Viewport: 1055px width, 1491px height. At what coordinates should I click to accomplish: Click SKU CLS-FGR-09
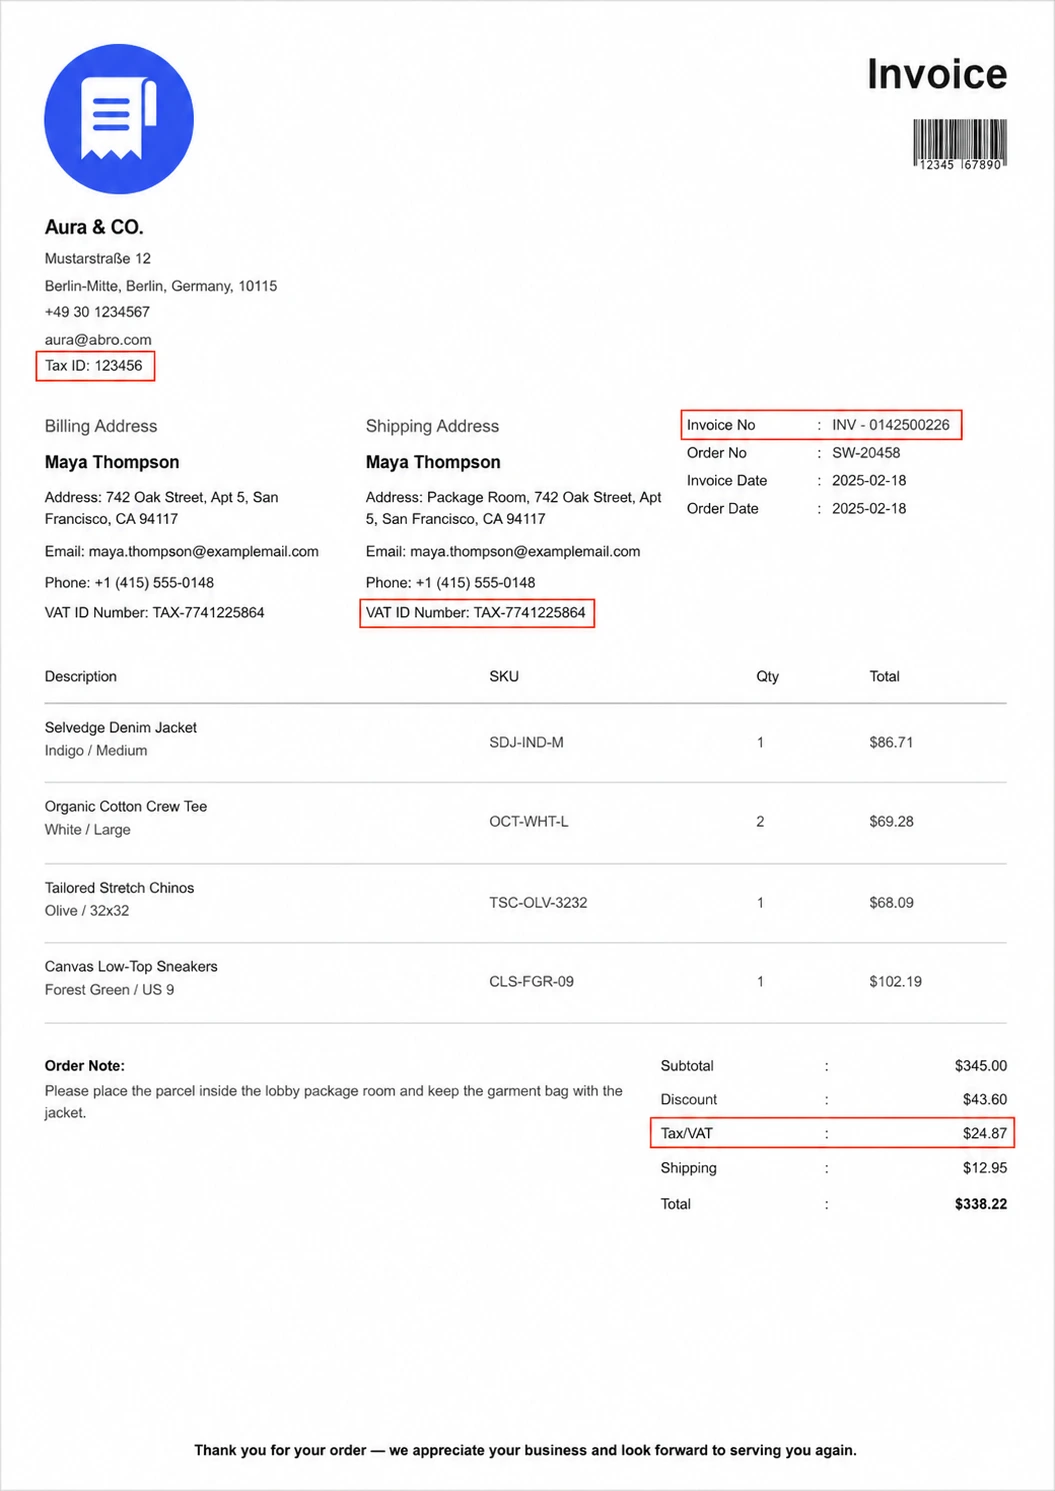click(x=531, y=982)
